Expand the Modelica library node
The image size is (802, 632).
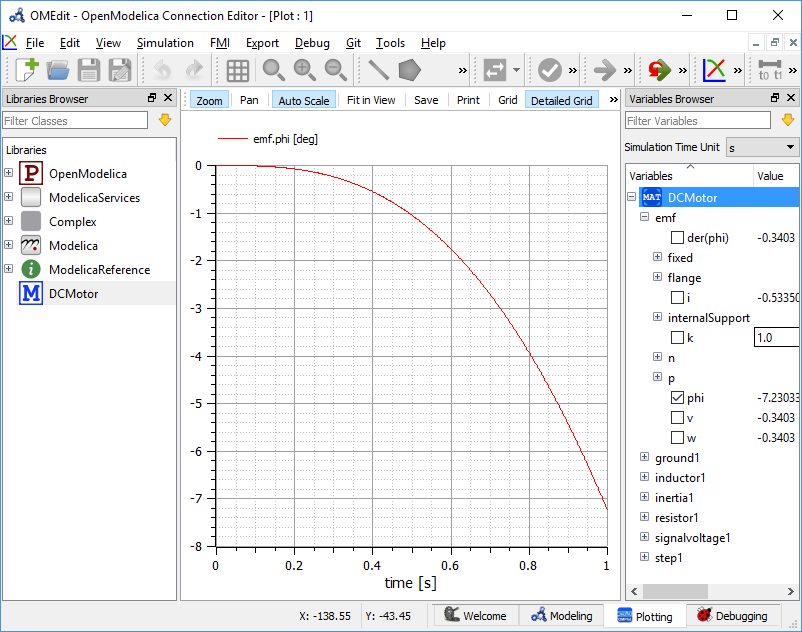point(9,246)
